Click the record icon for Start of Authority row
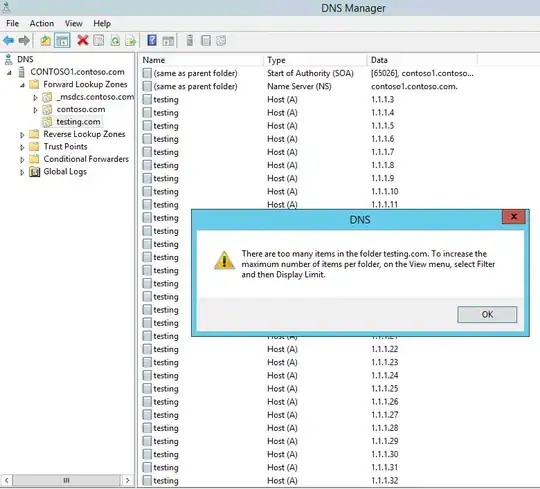Viewport: 540px width, 489px height. coord(147,73)
